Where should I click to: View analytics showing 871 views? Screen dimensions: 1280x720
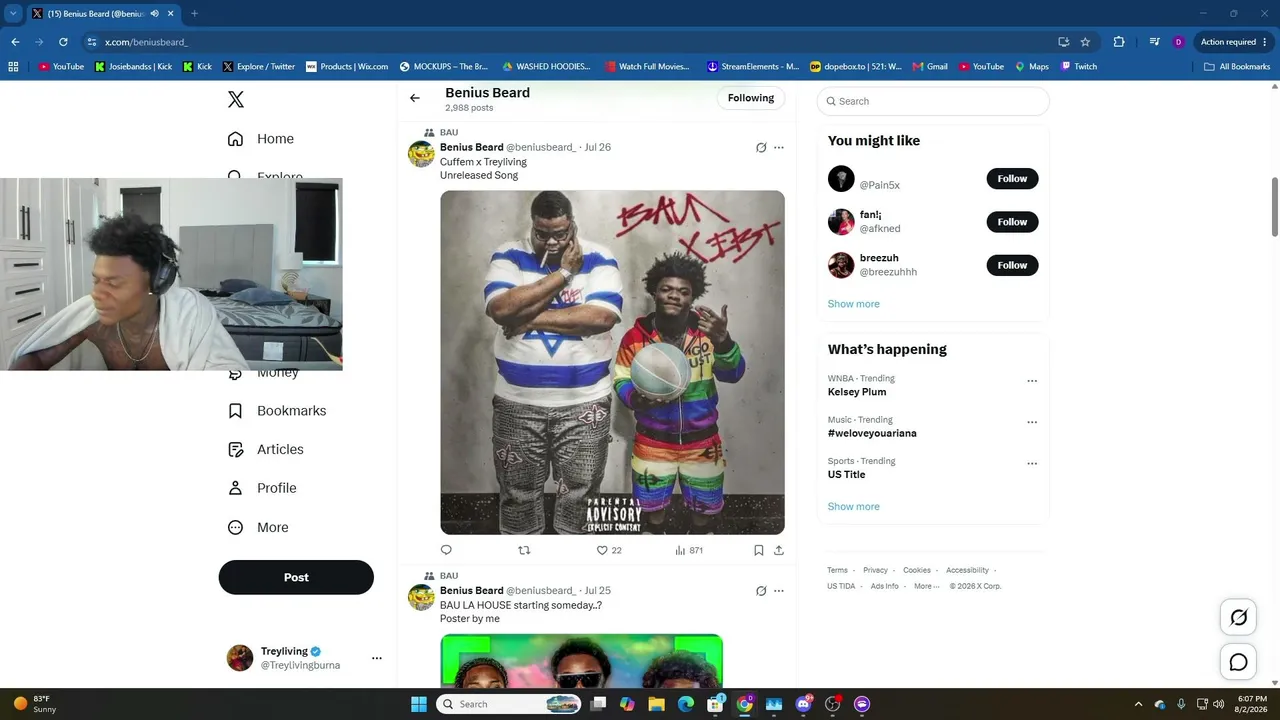coord(689,550)
